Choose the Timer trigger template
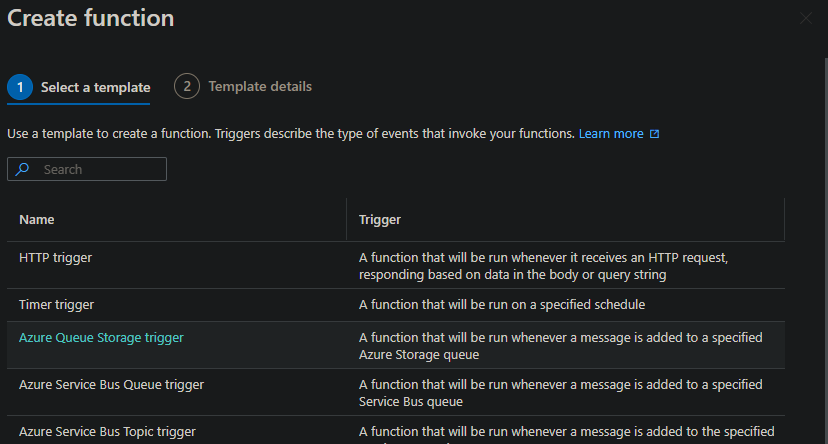This screenshot has width=828, height=444. click(57, 305)
